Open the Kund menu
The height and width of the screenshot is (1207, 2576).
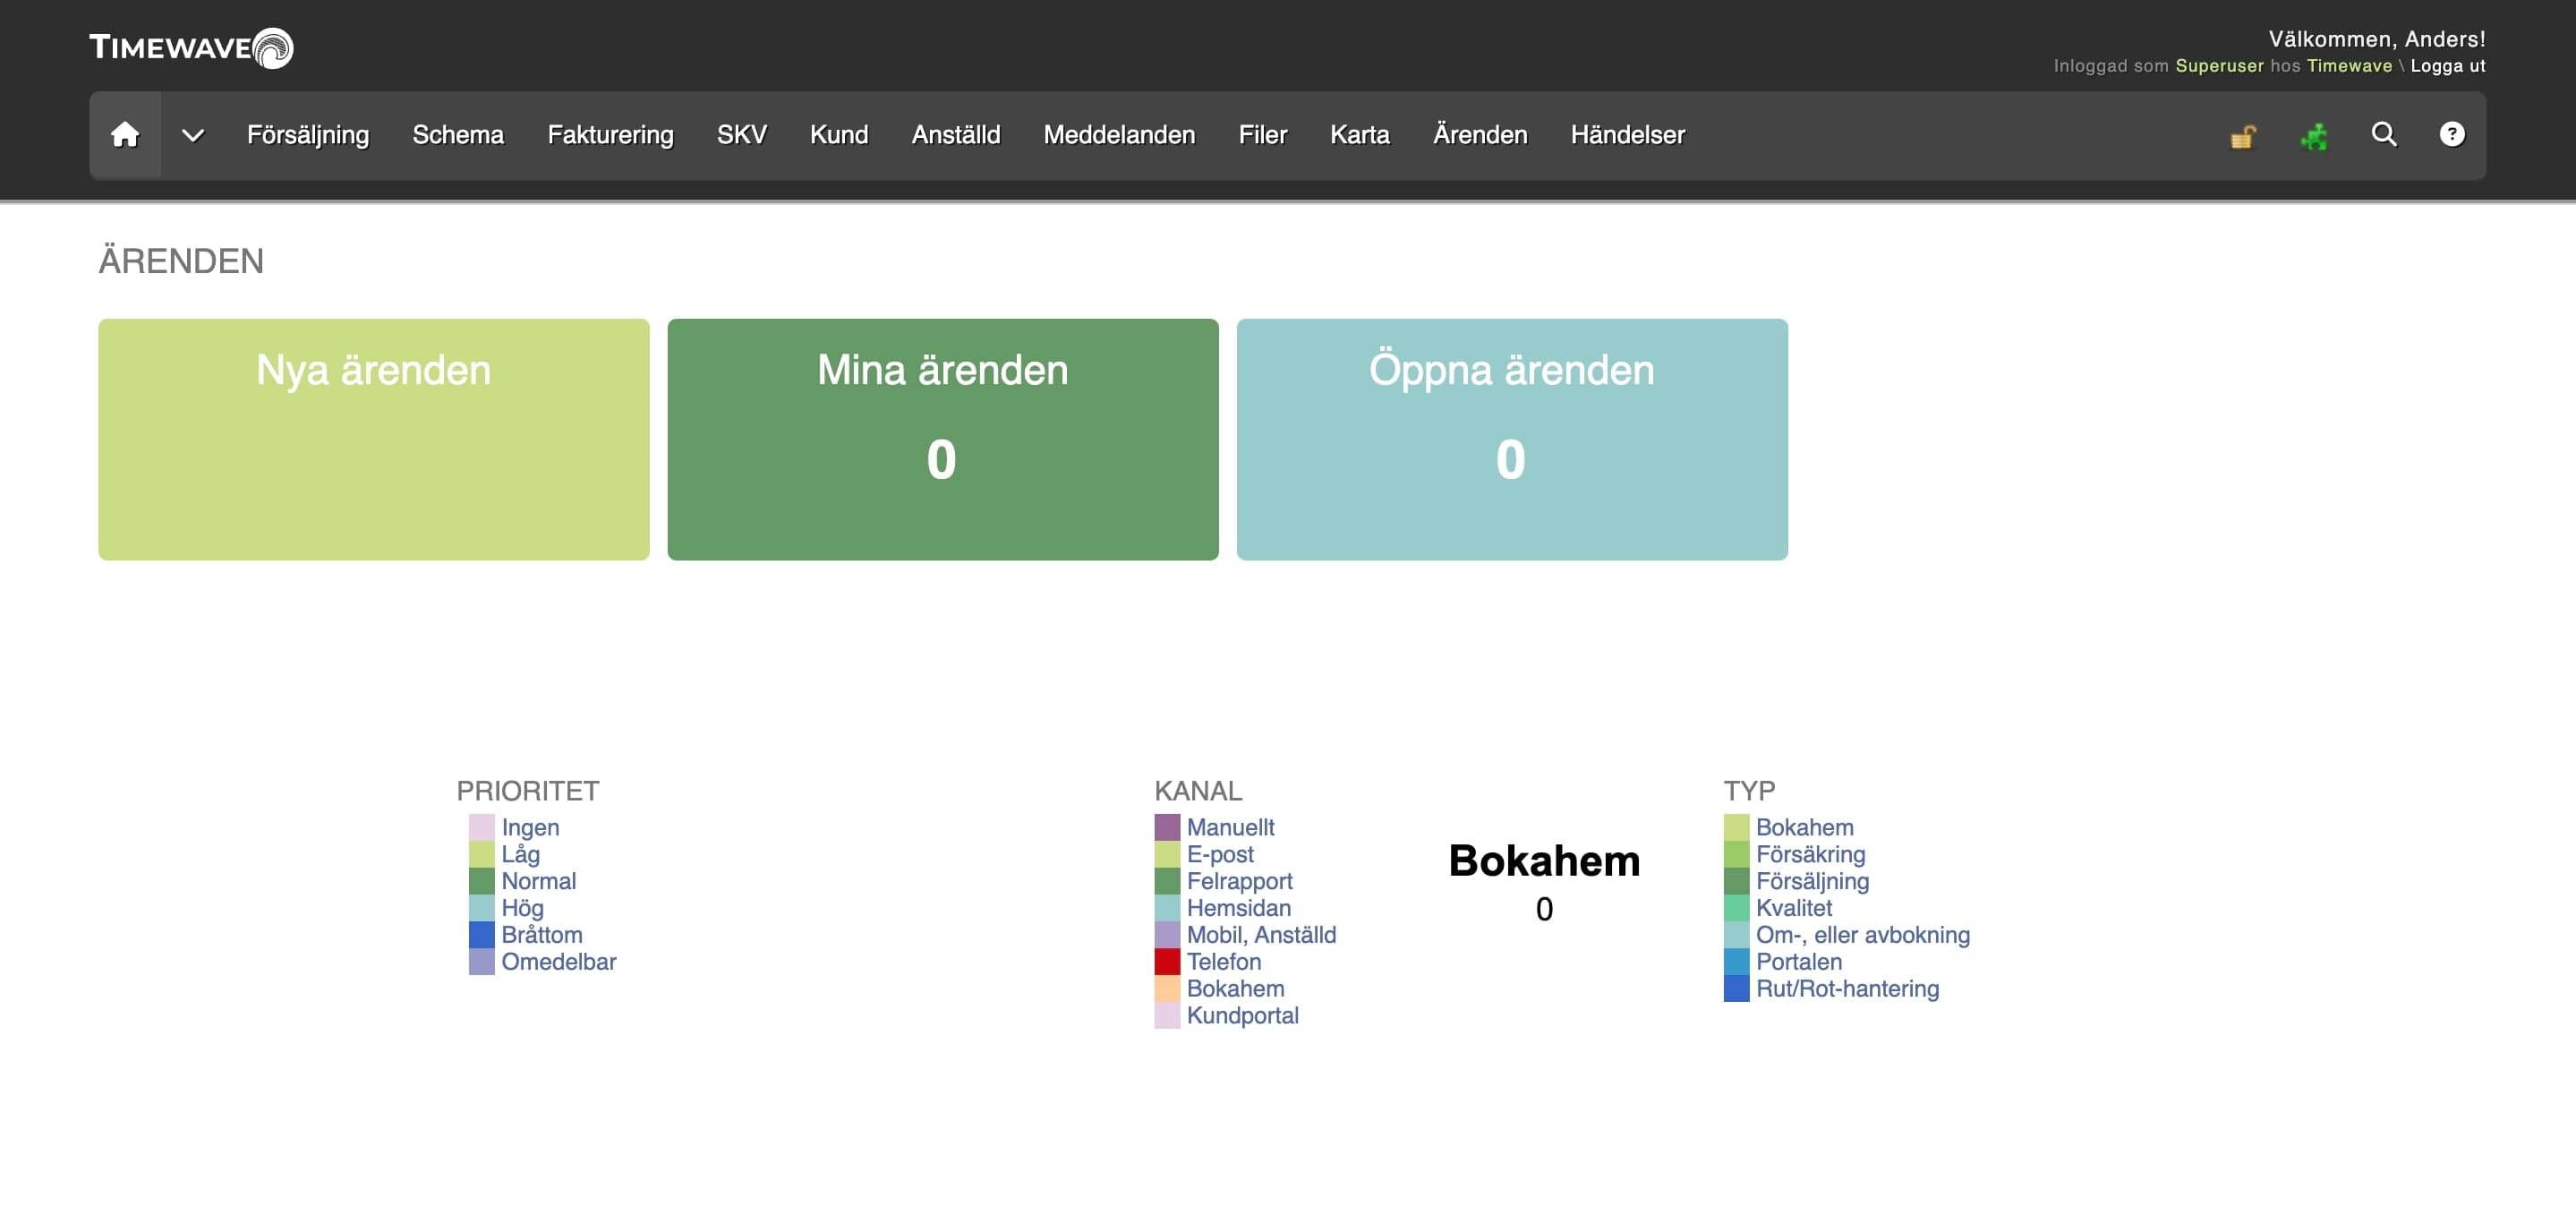(839, 135)
